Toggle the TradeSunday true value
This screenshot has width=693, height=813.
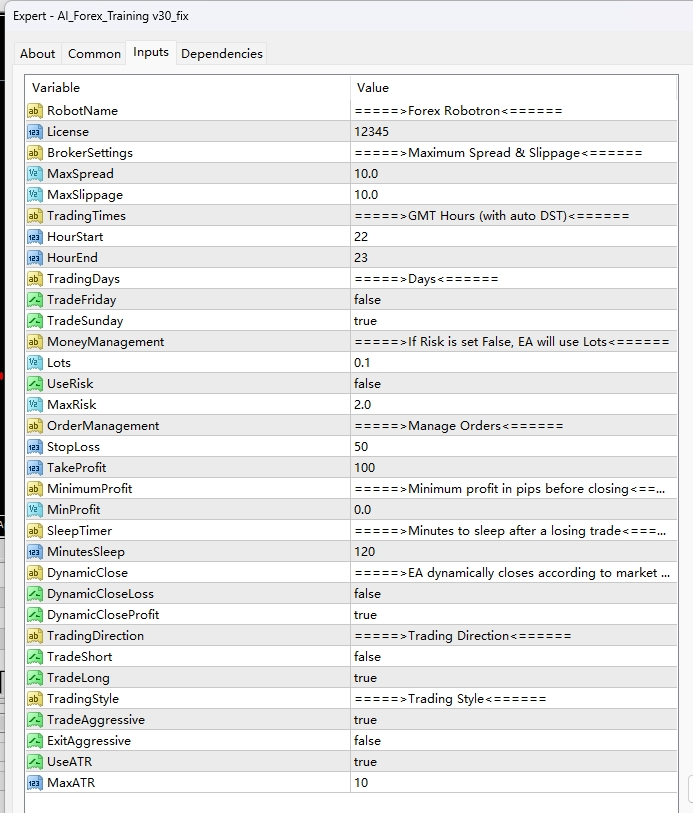pos(365,321)
